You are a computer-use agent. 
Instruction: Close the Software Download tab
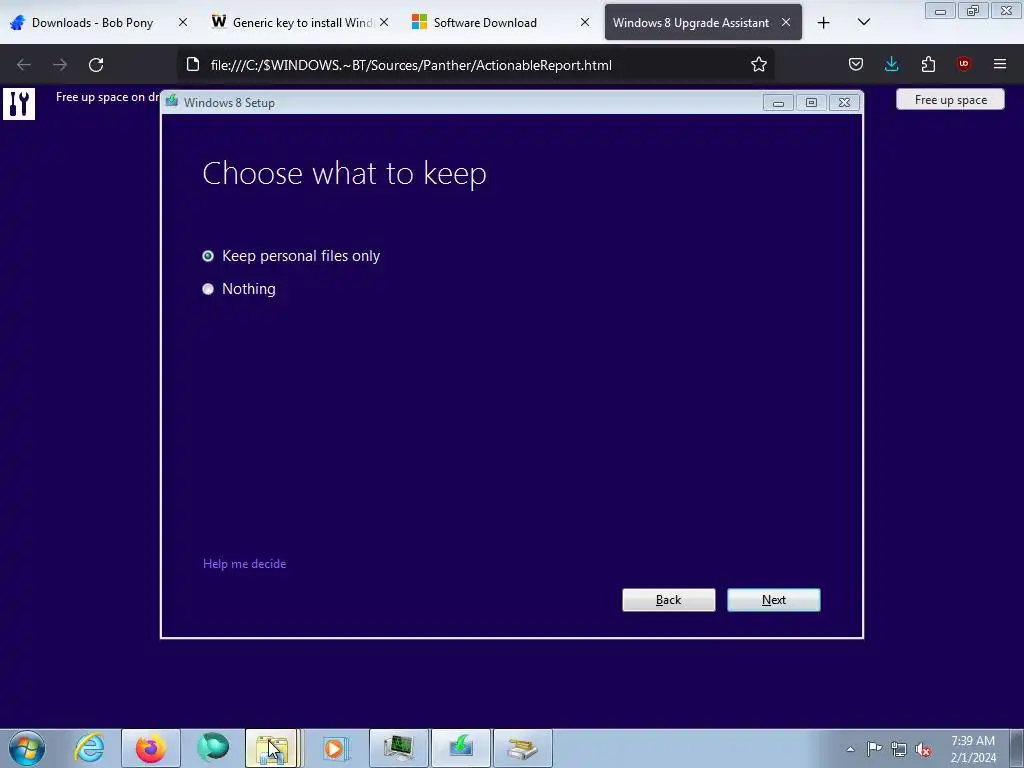pos(584,22)
